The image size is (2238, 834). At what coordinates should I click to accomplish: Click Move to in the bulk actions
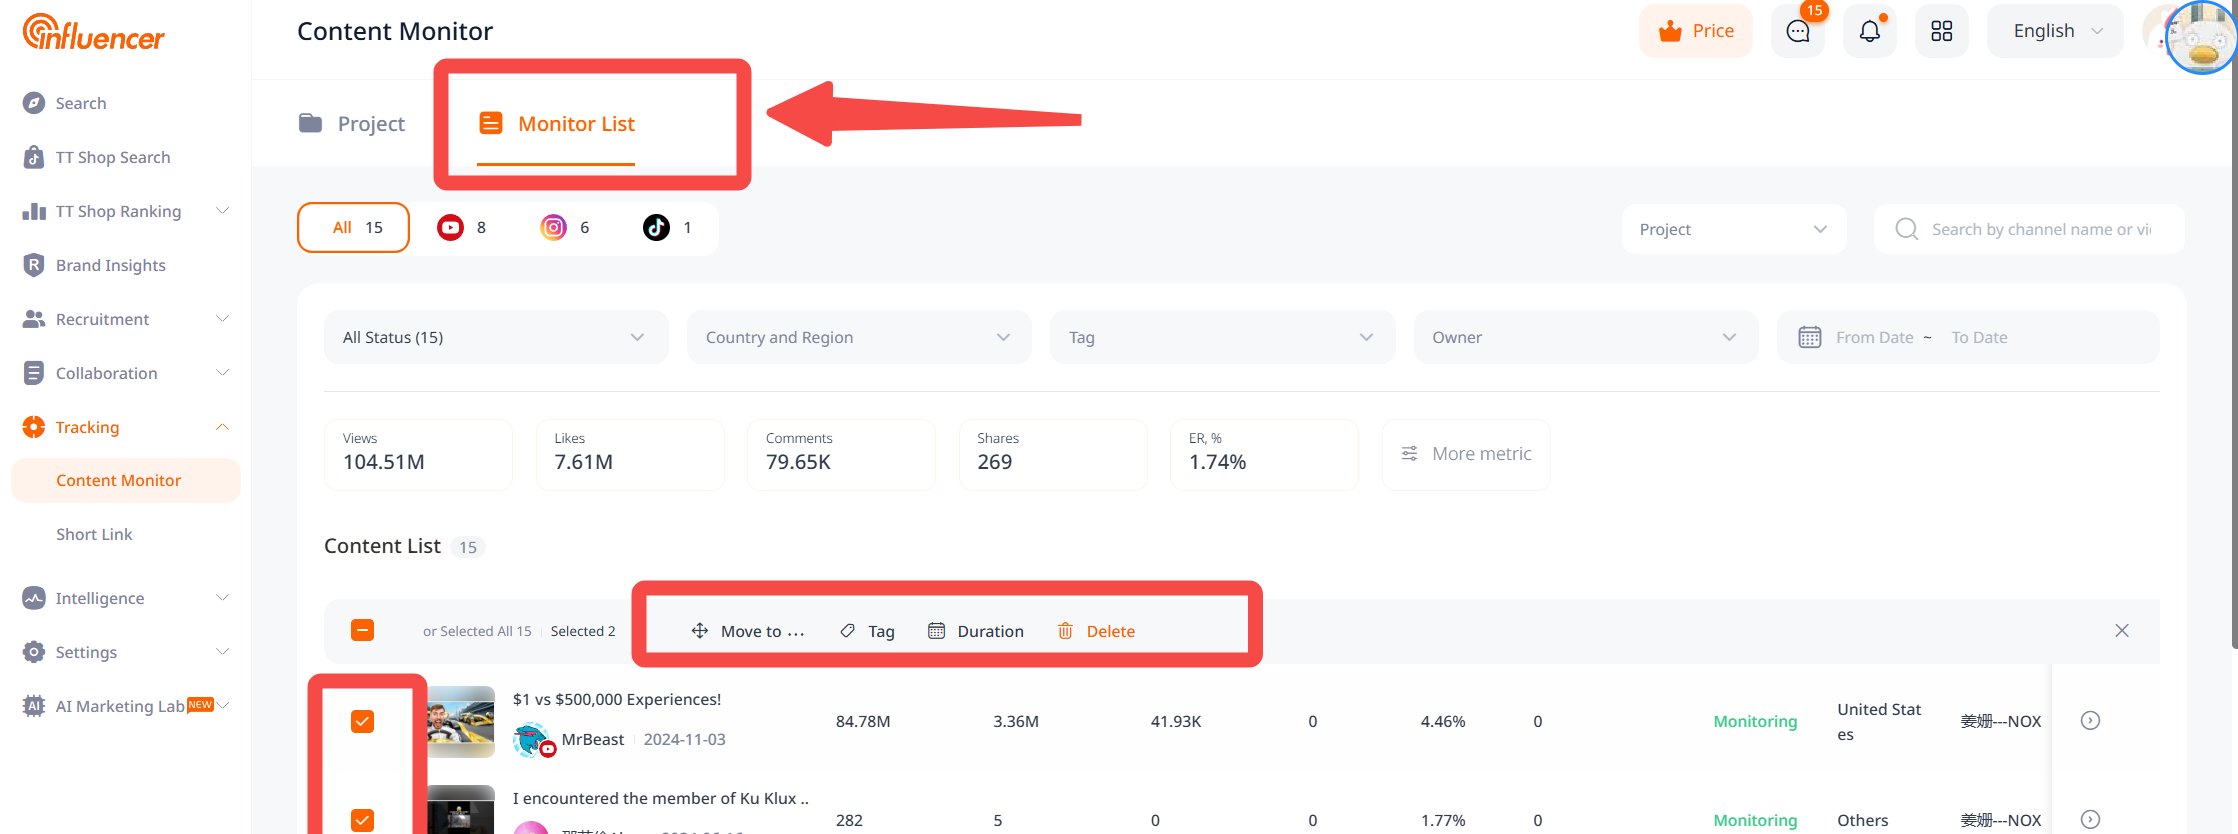(x=747, y=631)
